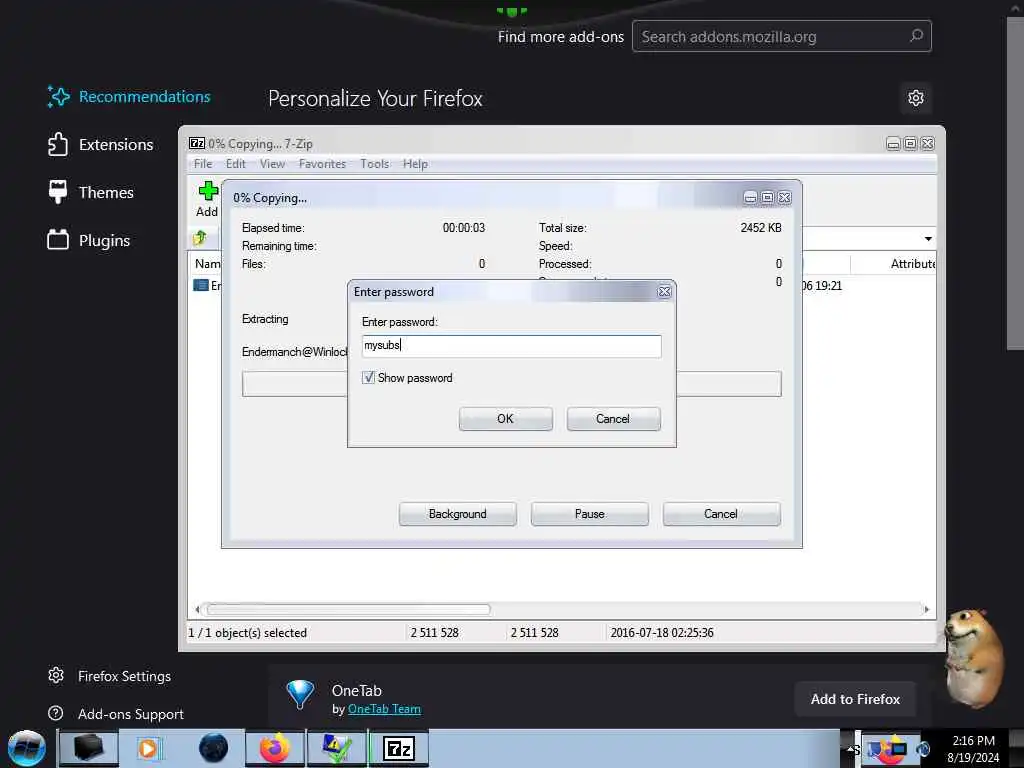Open the Edit menu in 7-Zip
This screenshot has width=1024, height=768.
(x=236, y=164)
